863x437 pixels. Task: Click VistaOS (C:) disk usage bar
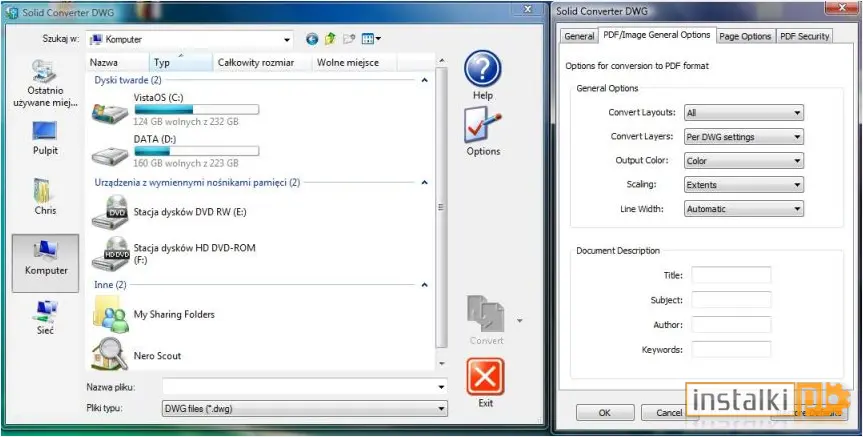(x=196, y=110)
